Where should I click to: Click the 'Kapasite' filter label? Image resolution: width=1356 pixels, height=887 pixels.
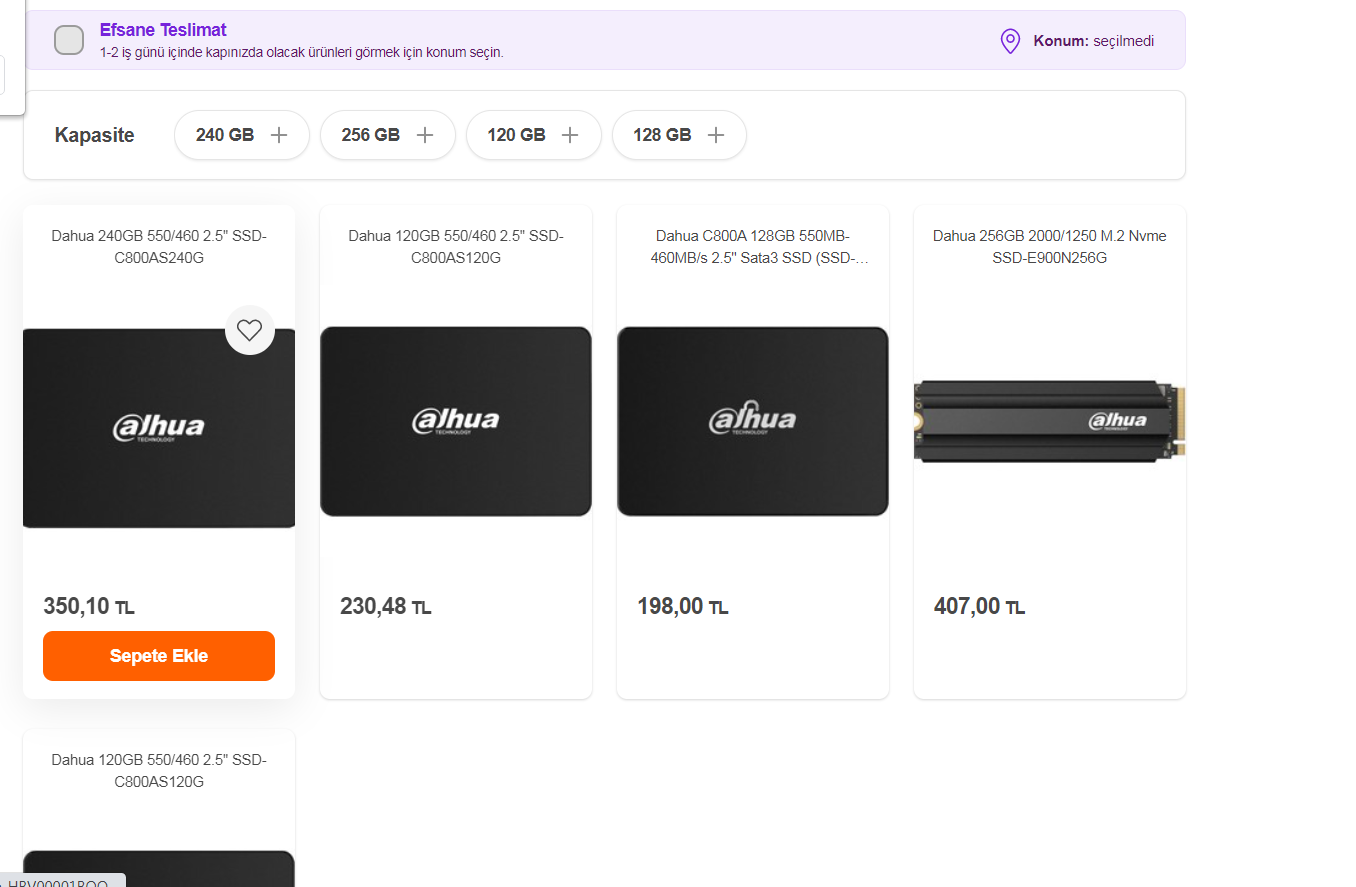point(95,135)
